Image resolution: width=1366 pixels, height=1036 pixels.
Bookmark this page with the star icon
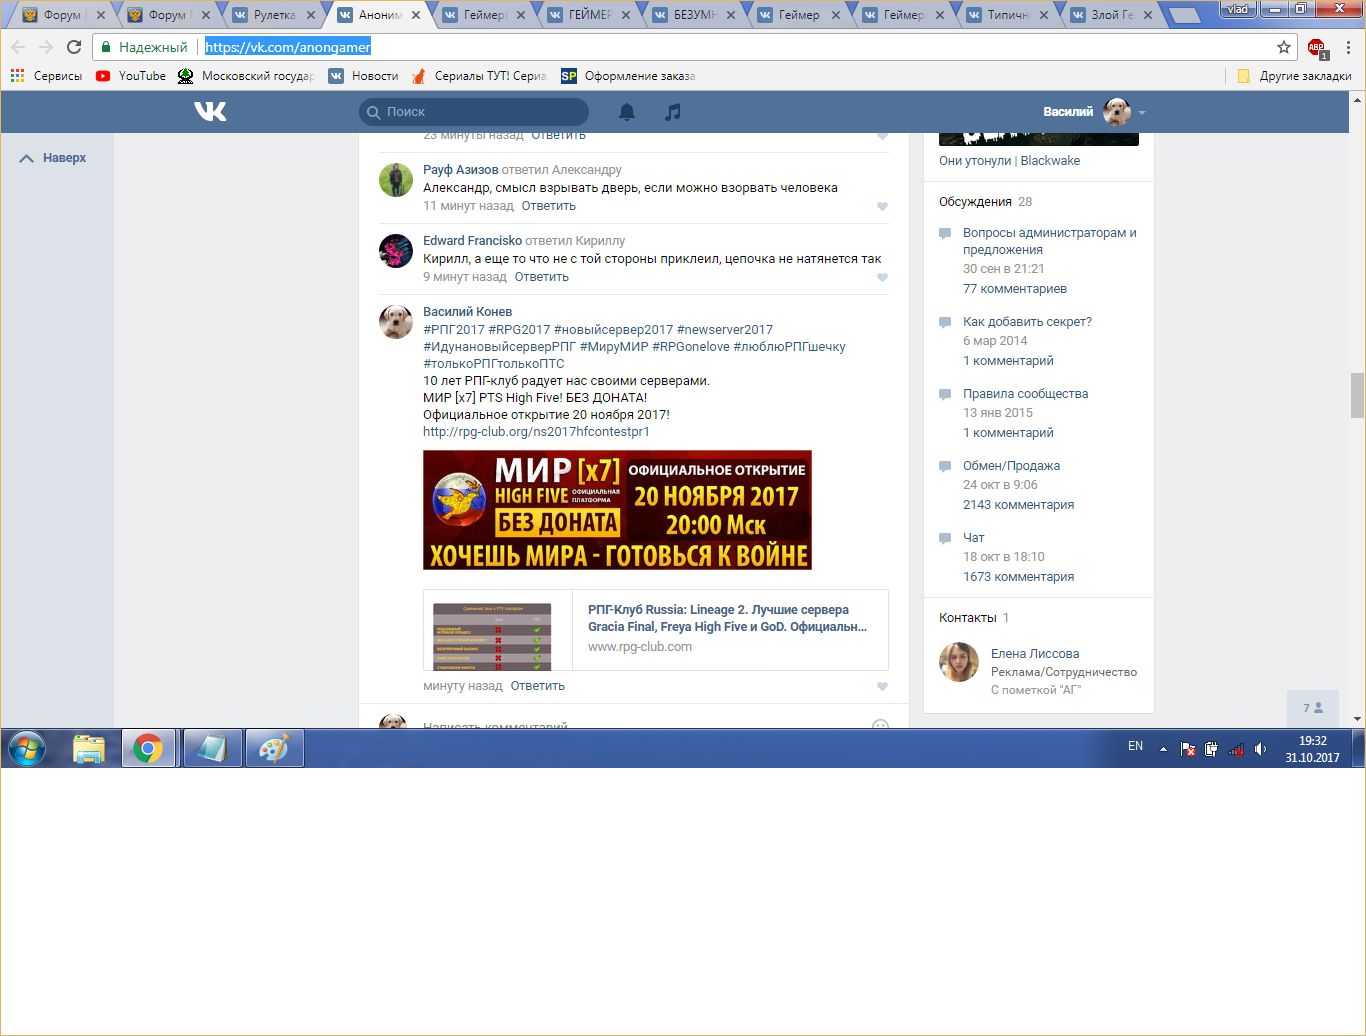click(x=1284, y=47)
